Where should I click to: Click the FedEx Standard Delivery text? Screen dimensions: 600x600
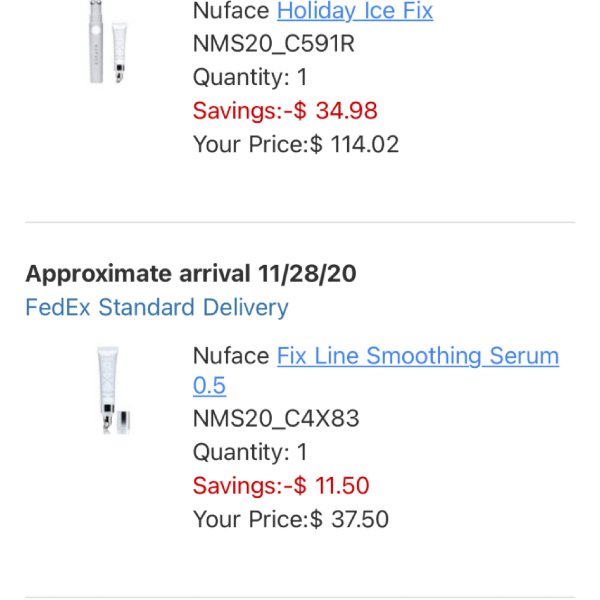(157, 307)
